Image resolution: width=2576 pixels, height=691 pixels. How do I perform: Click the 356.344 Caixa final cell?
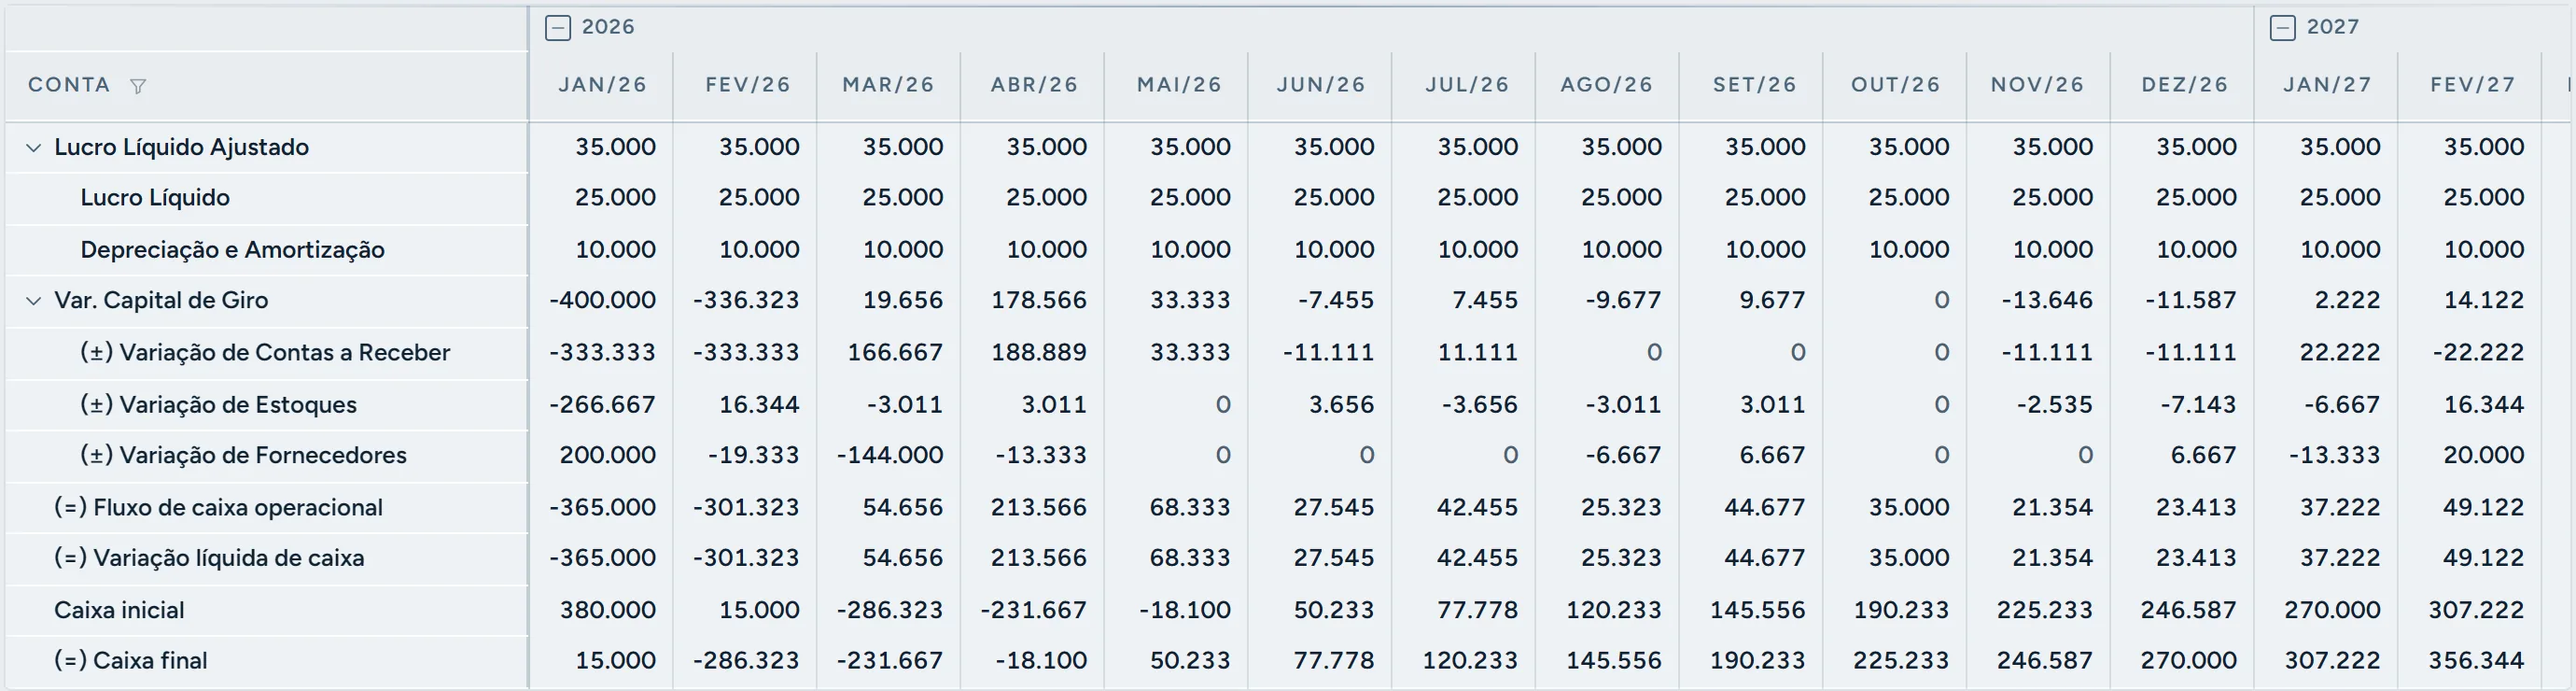point(2475,661)
